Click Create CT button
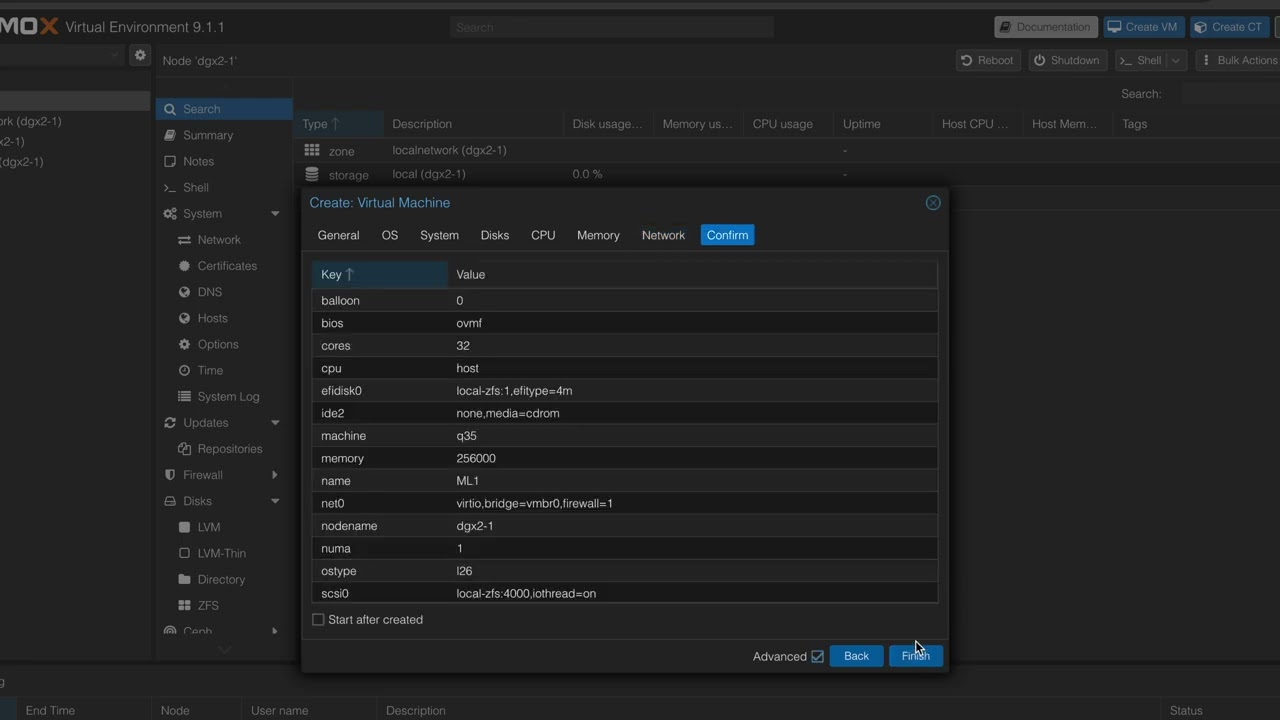The image size is (1280, 720). tap(1229, 27)
